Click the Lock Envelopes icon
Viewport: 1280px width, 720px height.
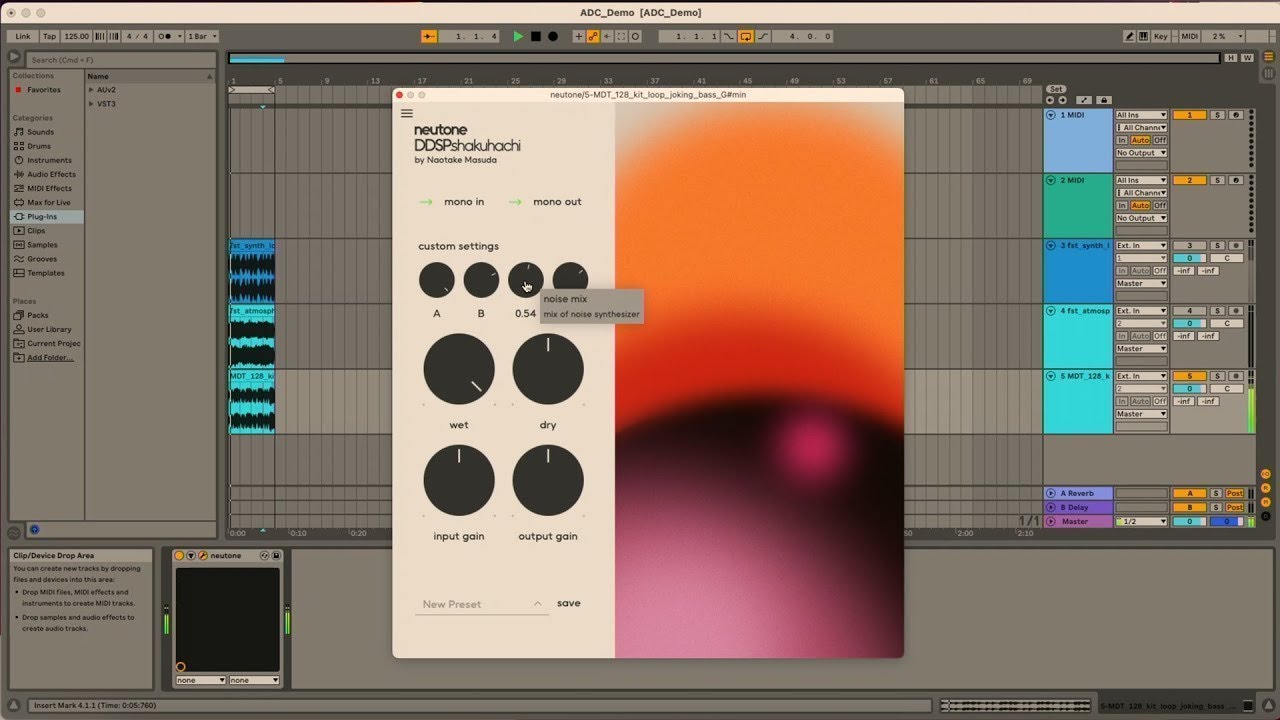1104,100
